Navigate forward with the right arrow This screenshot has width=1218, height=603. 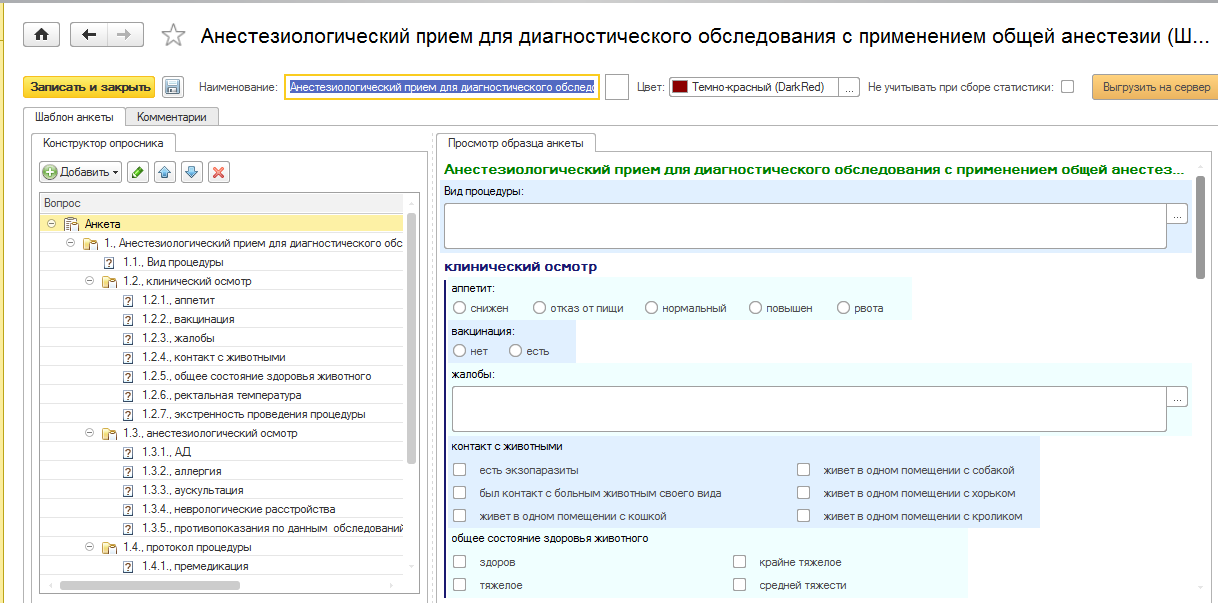(125, 35)
